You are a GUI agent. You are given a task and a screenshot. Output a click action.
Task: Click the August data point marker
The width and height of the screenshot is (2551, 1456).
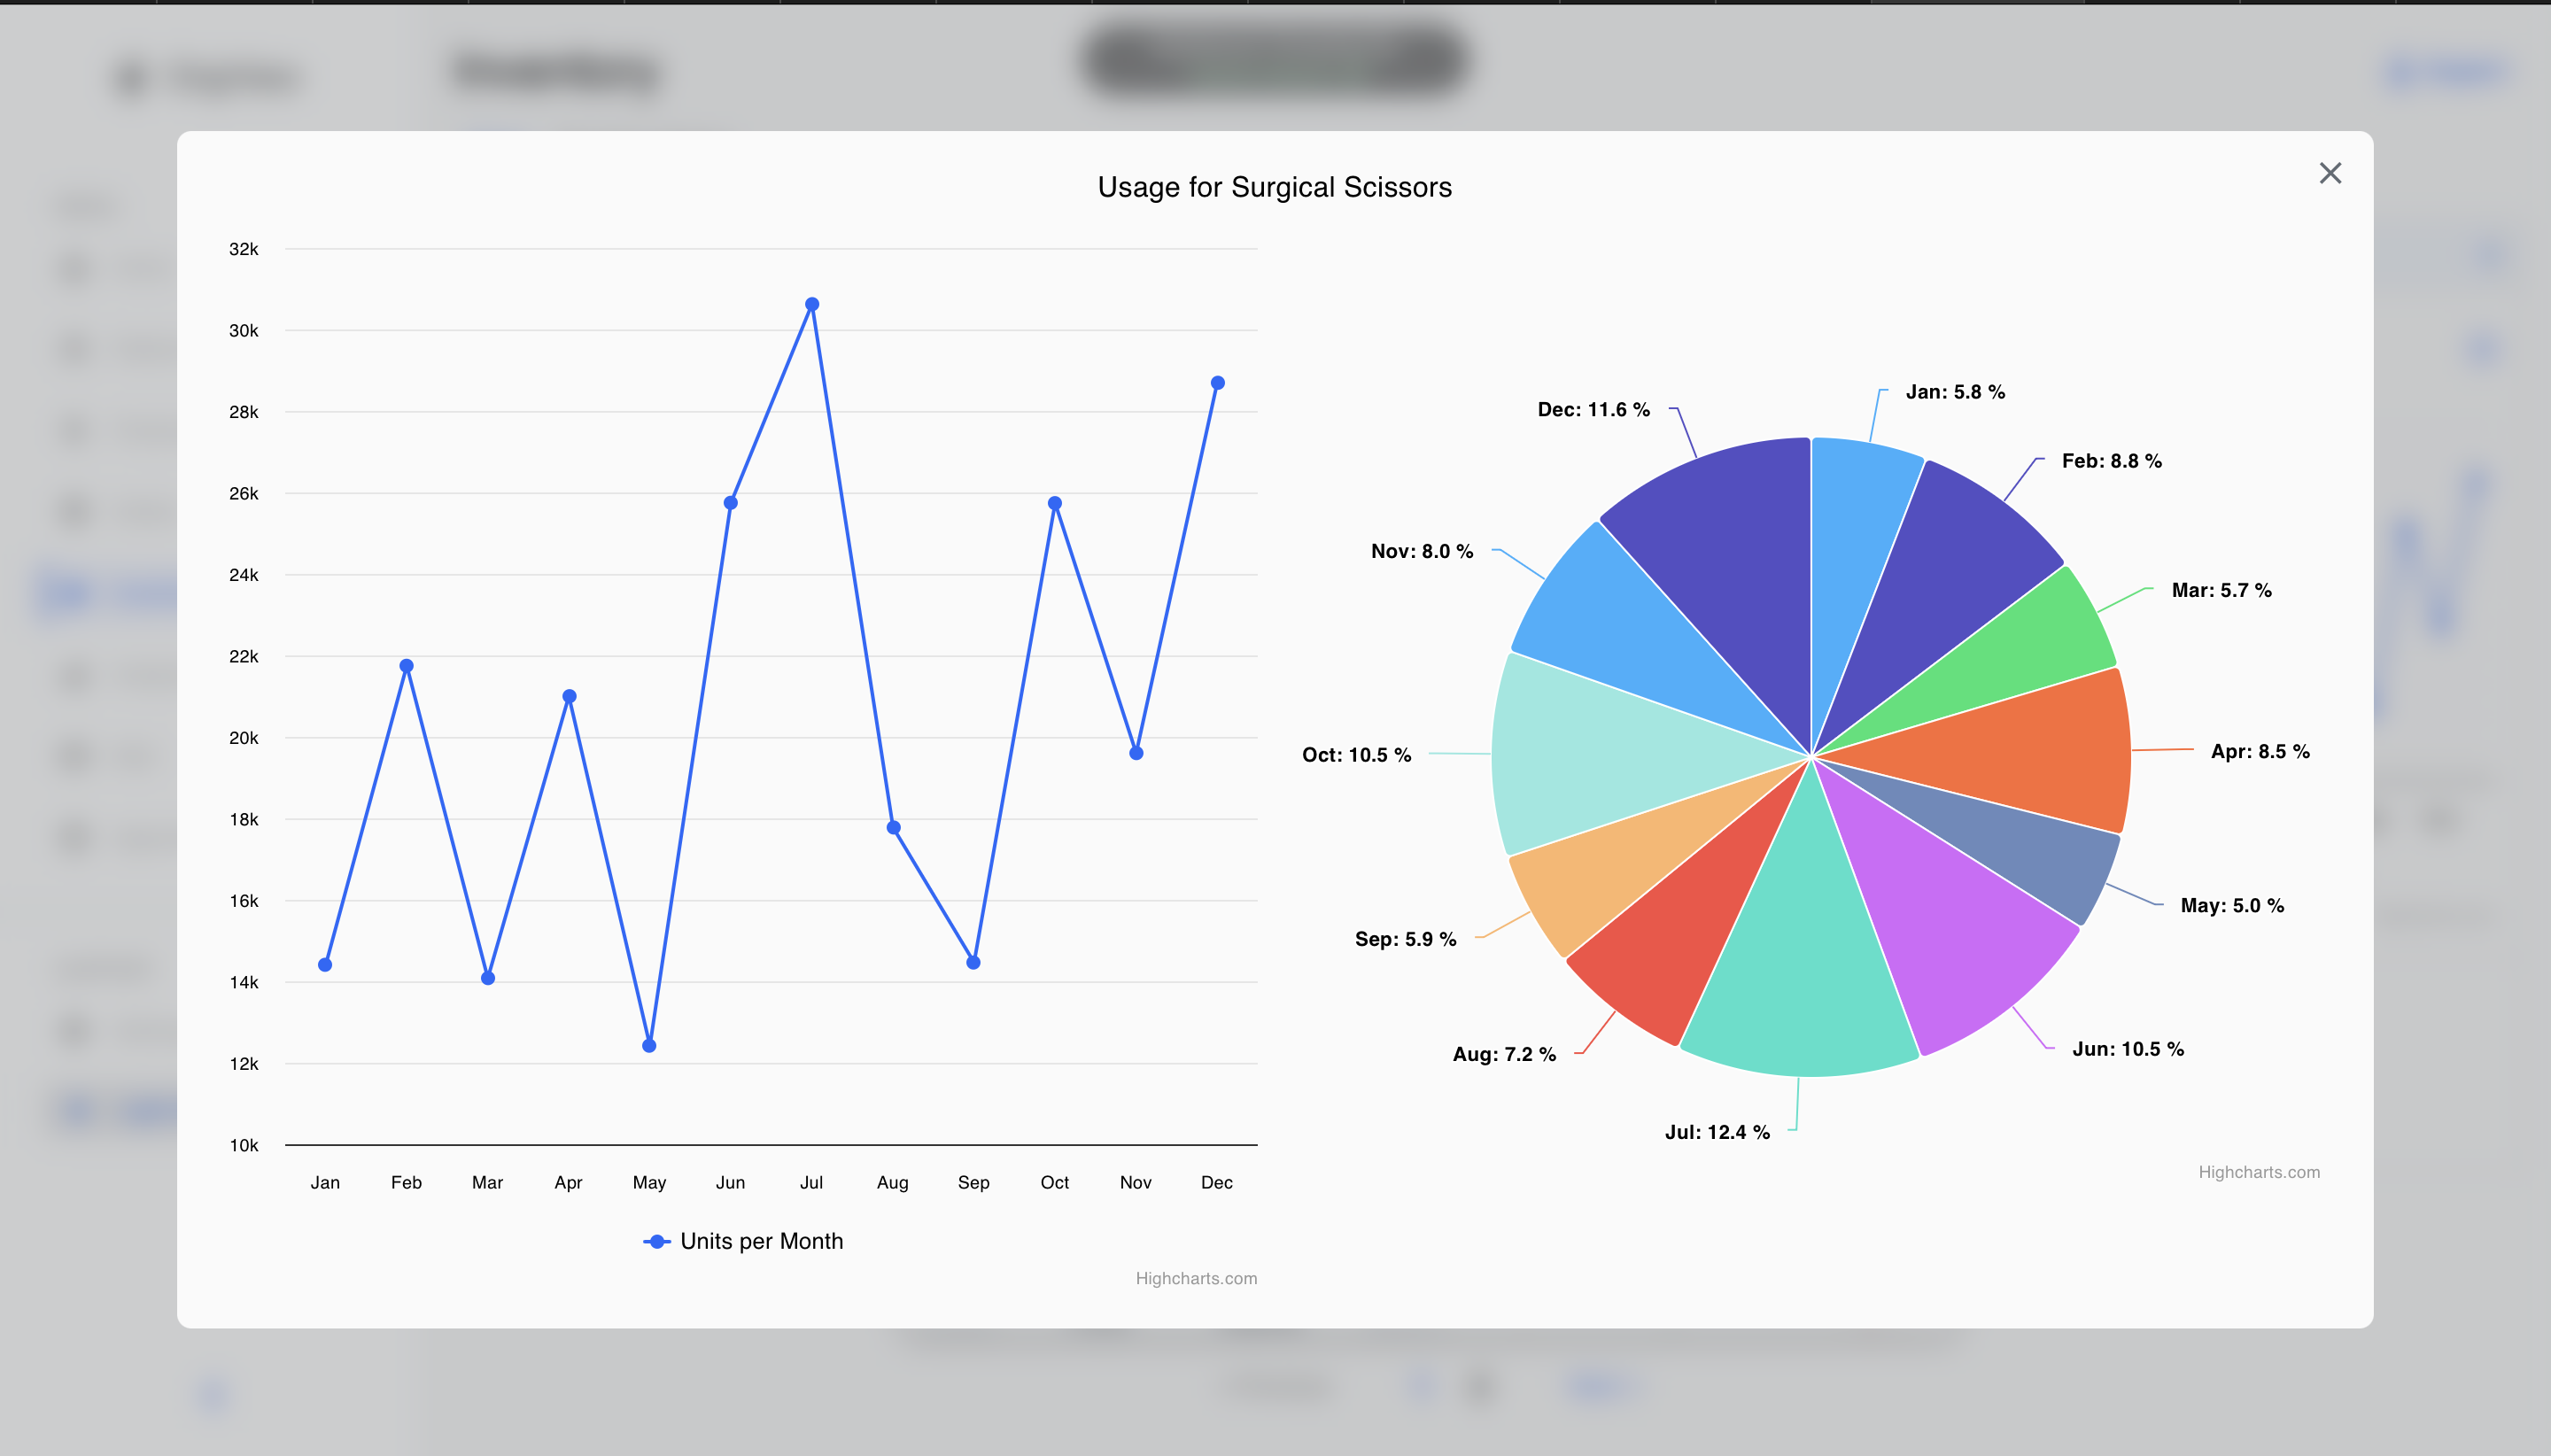(x=893, y=828)
